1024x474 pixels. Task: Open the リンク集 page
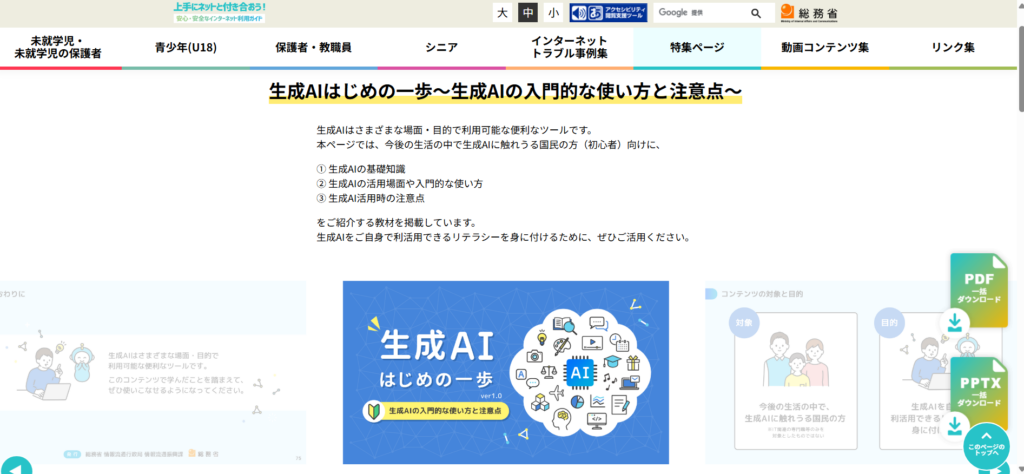pyautogui.click(x=952, y=47)
